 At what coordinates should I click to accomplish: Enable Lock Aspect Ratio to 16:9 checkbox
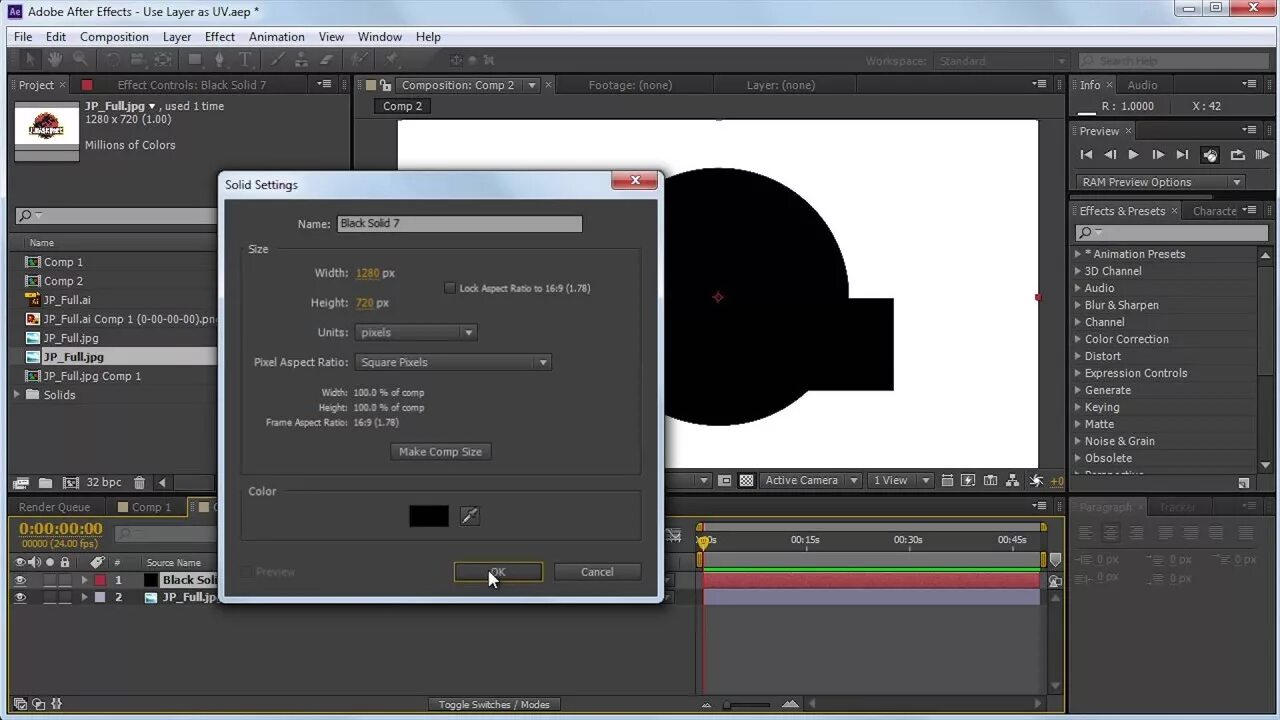click(450, 288)
